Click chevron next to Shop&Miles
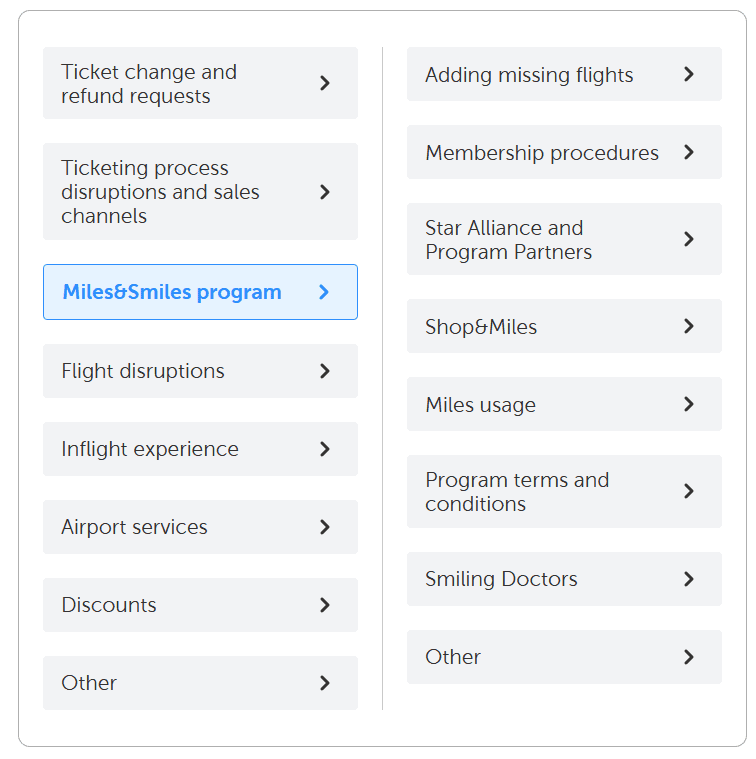This screenshot has height=759, width=756. pyautogui.click(x=689, y=326)
